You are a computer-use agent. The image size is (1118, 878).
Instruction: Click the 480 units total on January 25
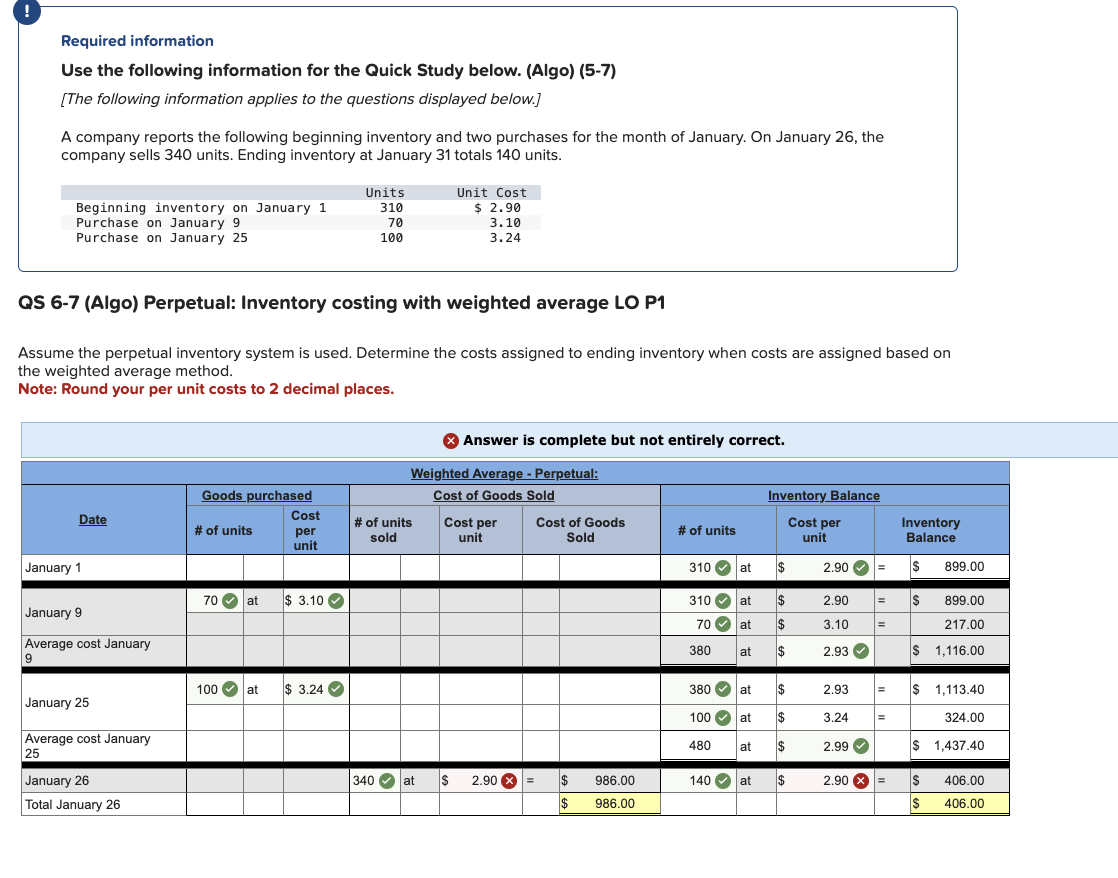(699, 745)
